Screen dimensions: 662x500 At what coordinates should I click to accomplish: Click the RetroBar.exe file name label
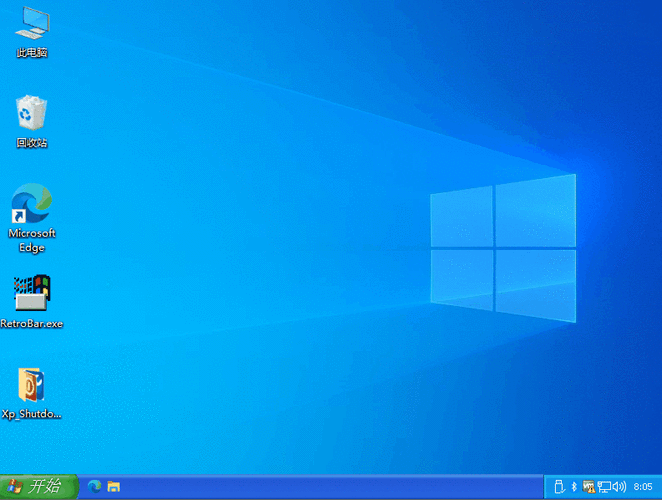pyautogui.click(x=32, y=324)
